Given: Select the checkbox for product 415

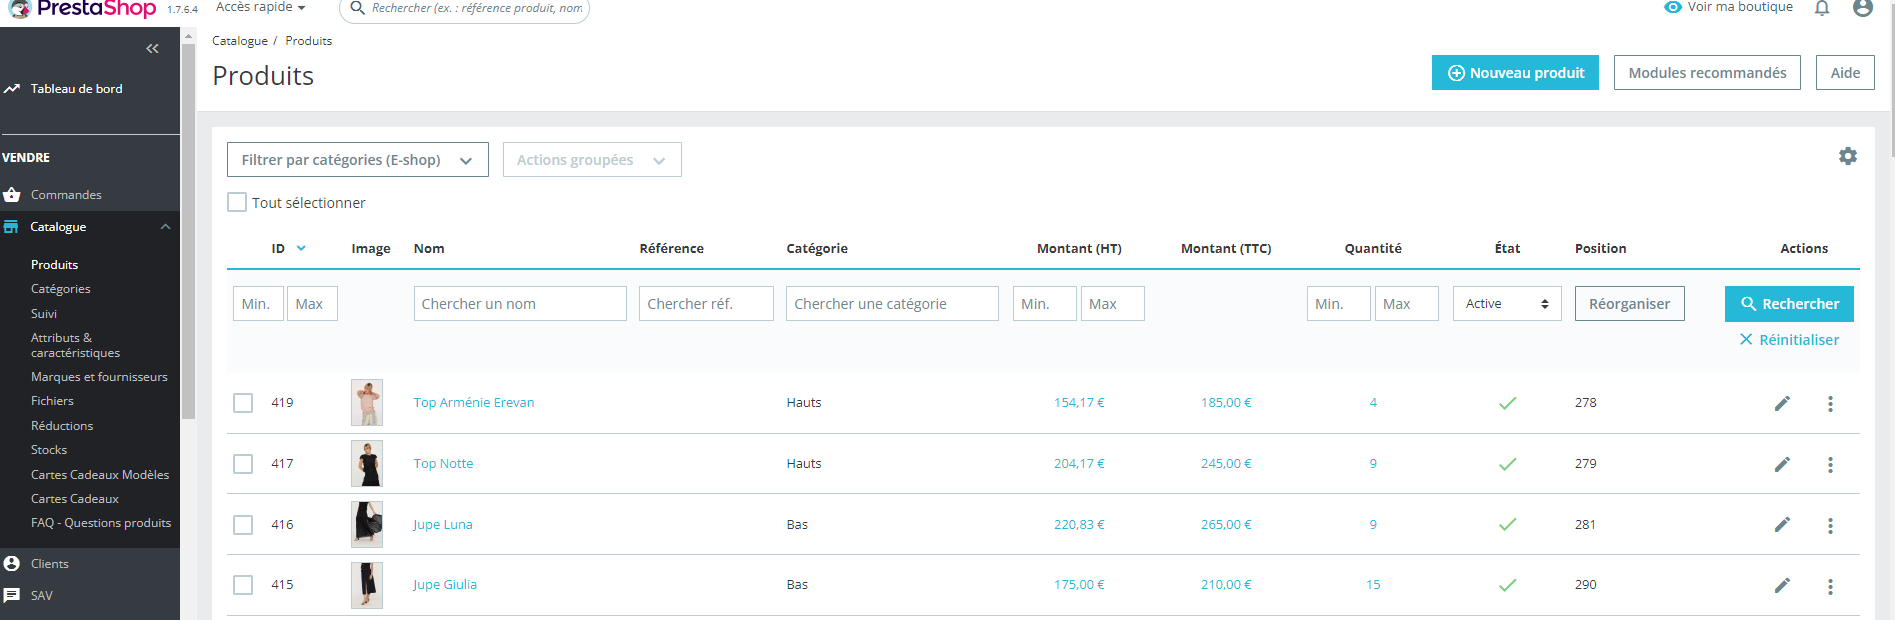Looking at the screenshot, I should pyautogui.click(x=243, y=585).
